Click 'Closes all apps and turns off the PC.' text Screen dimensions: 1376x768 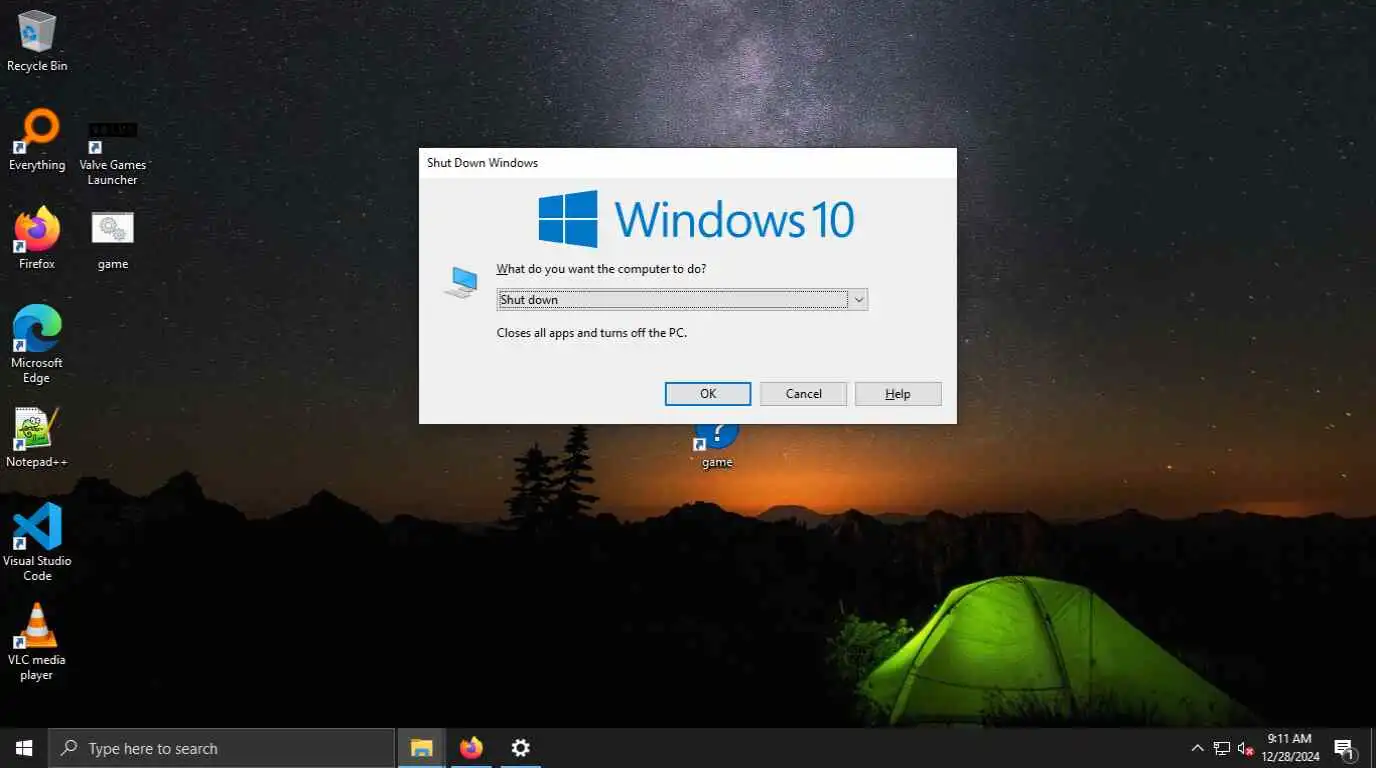tap(592, 332)
